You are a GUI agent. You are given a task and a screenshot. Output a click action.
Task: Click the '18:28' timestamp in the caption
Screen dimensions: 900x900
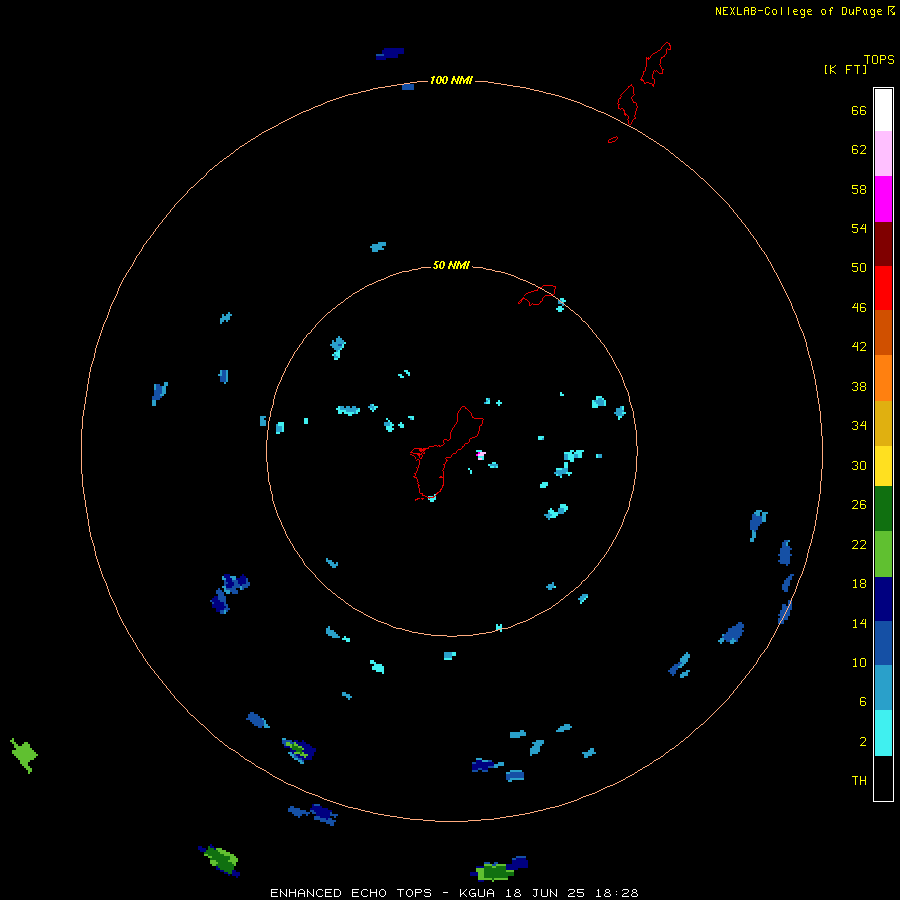click(616, 893)
